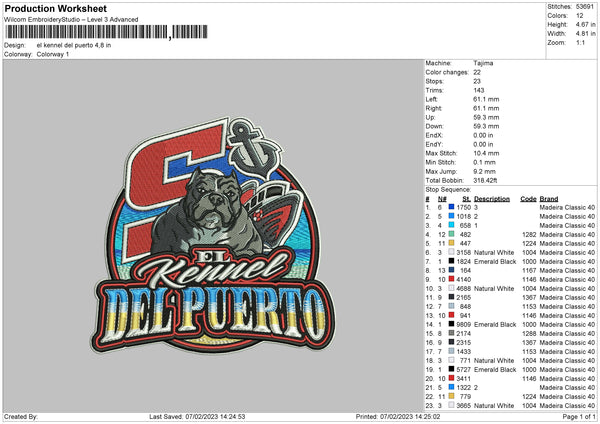The height and width of the screenshot is (424, 600).
Task: Pick the red swatch beside 941 stitches
Action: [x=452, y=315]
